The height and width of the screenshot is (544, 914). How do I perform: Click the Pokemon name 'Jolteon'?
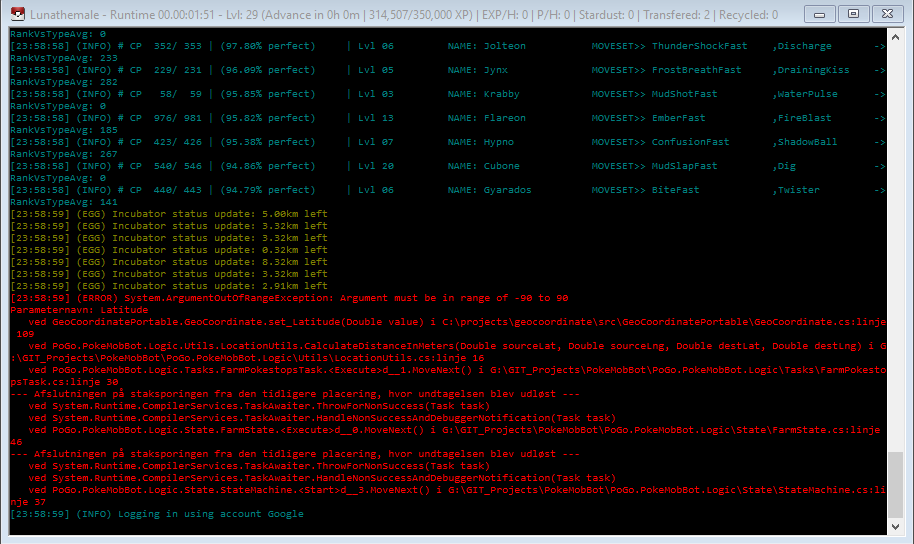504,45
